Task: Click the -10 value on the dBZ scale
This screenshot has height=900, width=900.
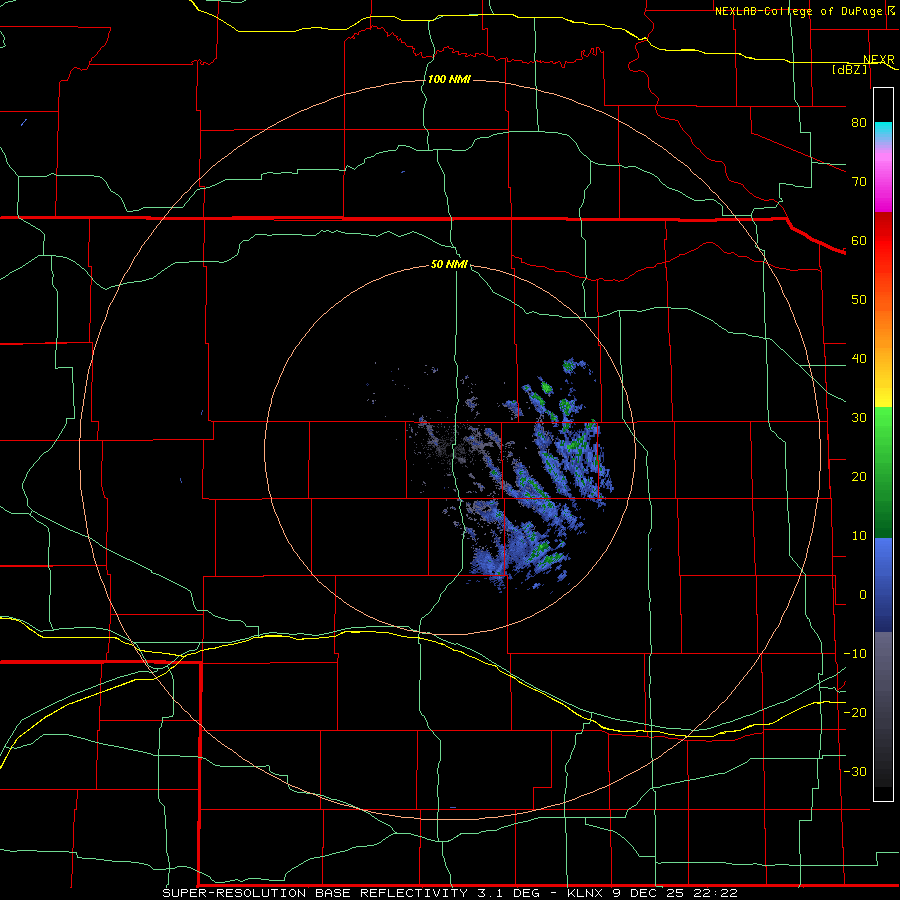Action: click(x=855, y=654)
